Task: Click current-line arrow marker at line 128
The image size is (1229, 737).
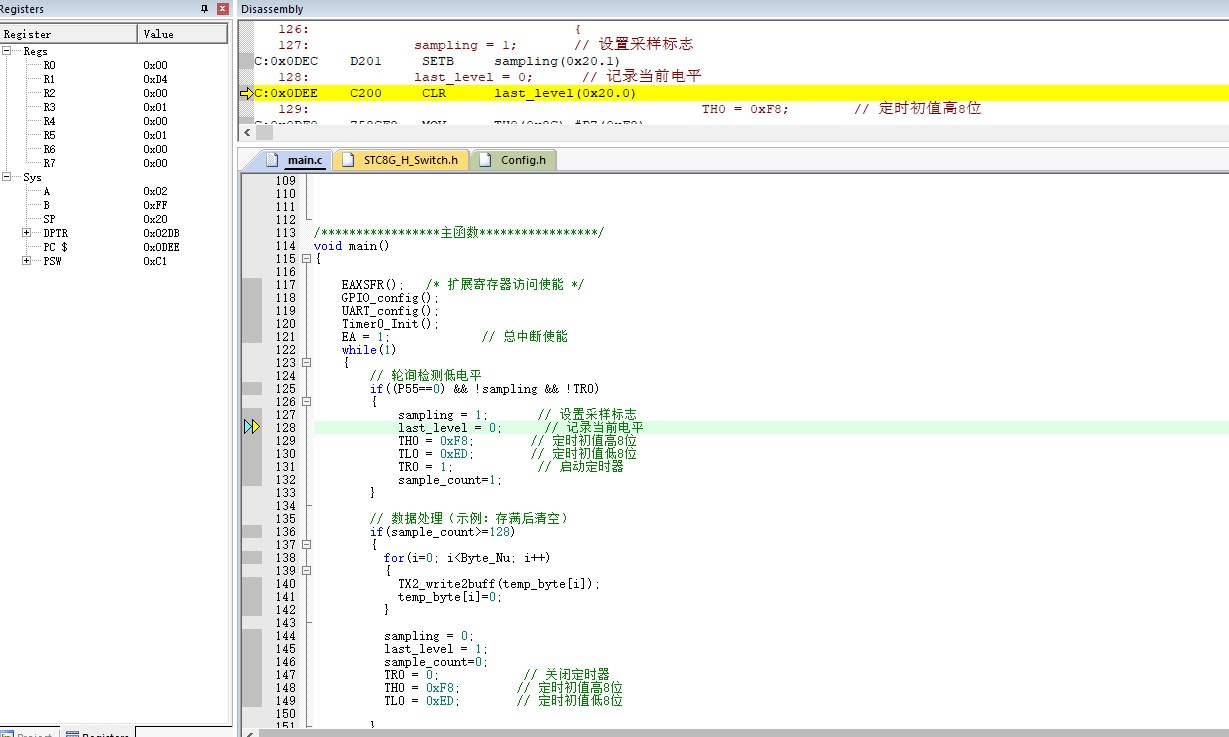Action: click(x=252, y=427)
